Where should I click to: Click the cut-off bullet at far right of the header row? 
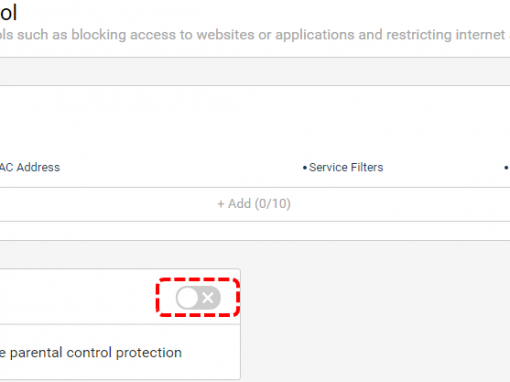[x=506, y=168]
